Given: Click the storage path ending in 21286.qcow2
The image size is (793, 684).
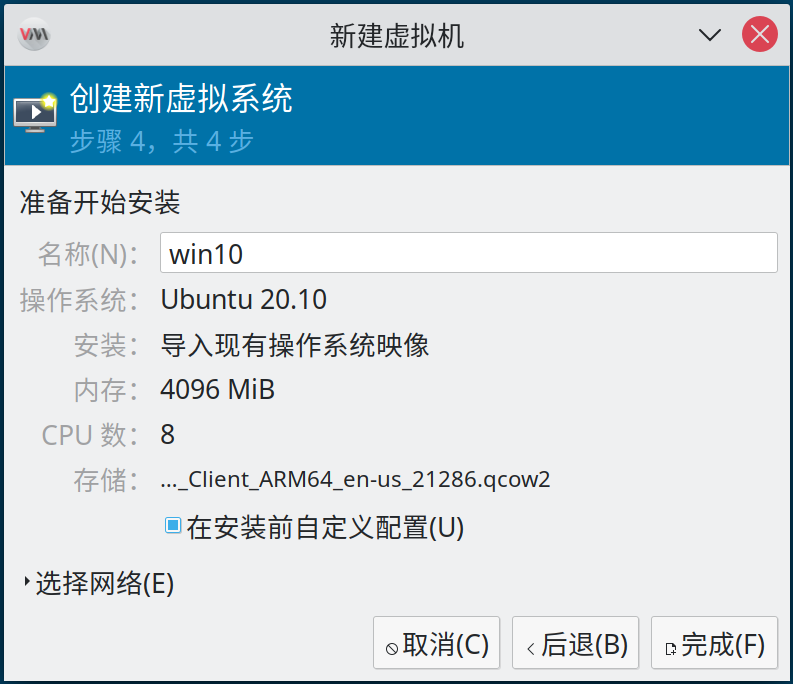Looking at the screenshot, I should pyautogui.click(x=355, y=479).
